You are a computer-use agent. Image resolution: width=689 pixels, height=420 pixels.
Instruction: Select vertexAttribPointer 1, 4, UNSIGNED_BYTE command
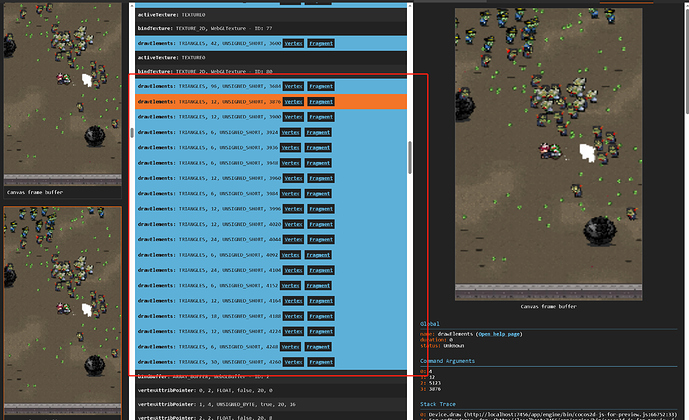[271, 404]
